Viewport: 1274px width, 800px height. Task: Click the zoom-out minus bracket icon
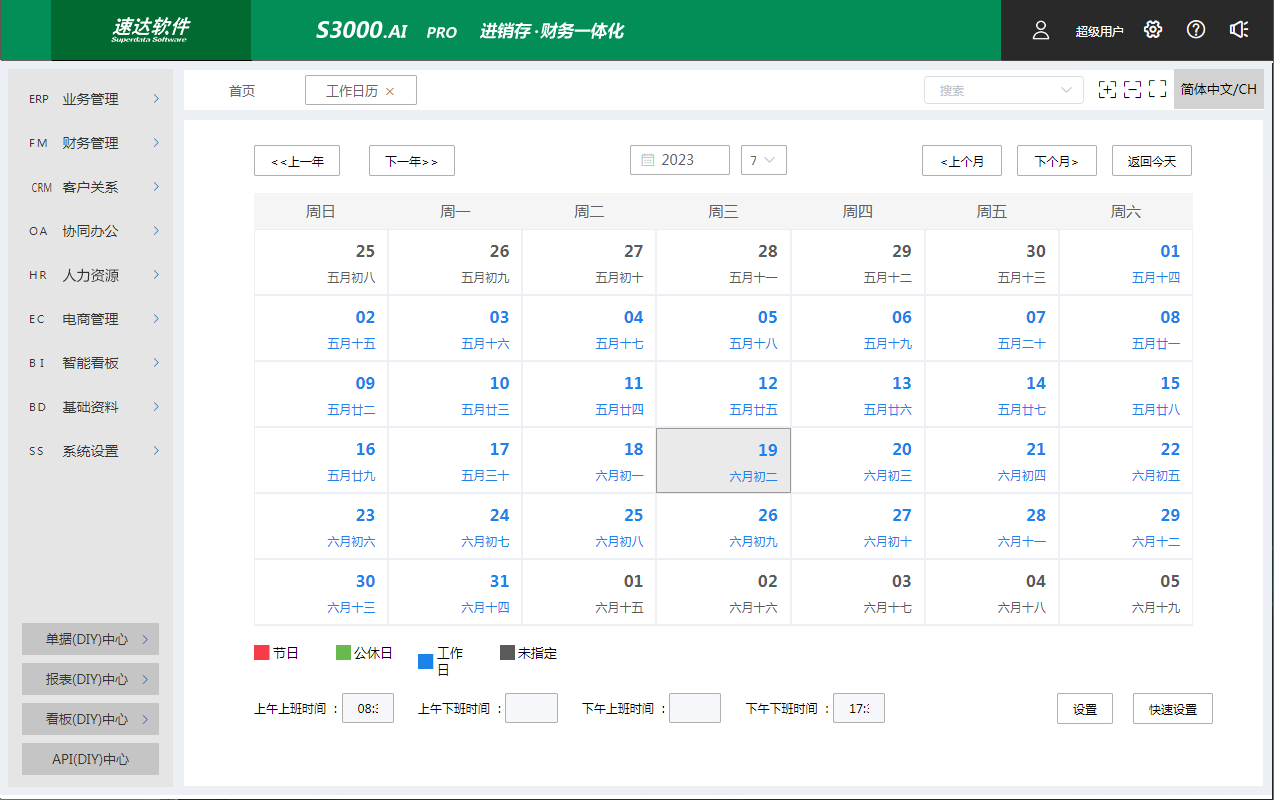pyautogui.click(x=1132, y=90)
